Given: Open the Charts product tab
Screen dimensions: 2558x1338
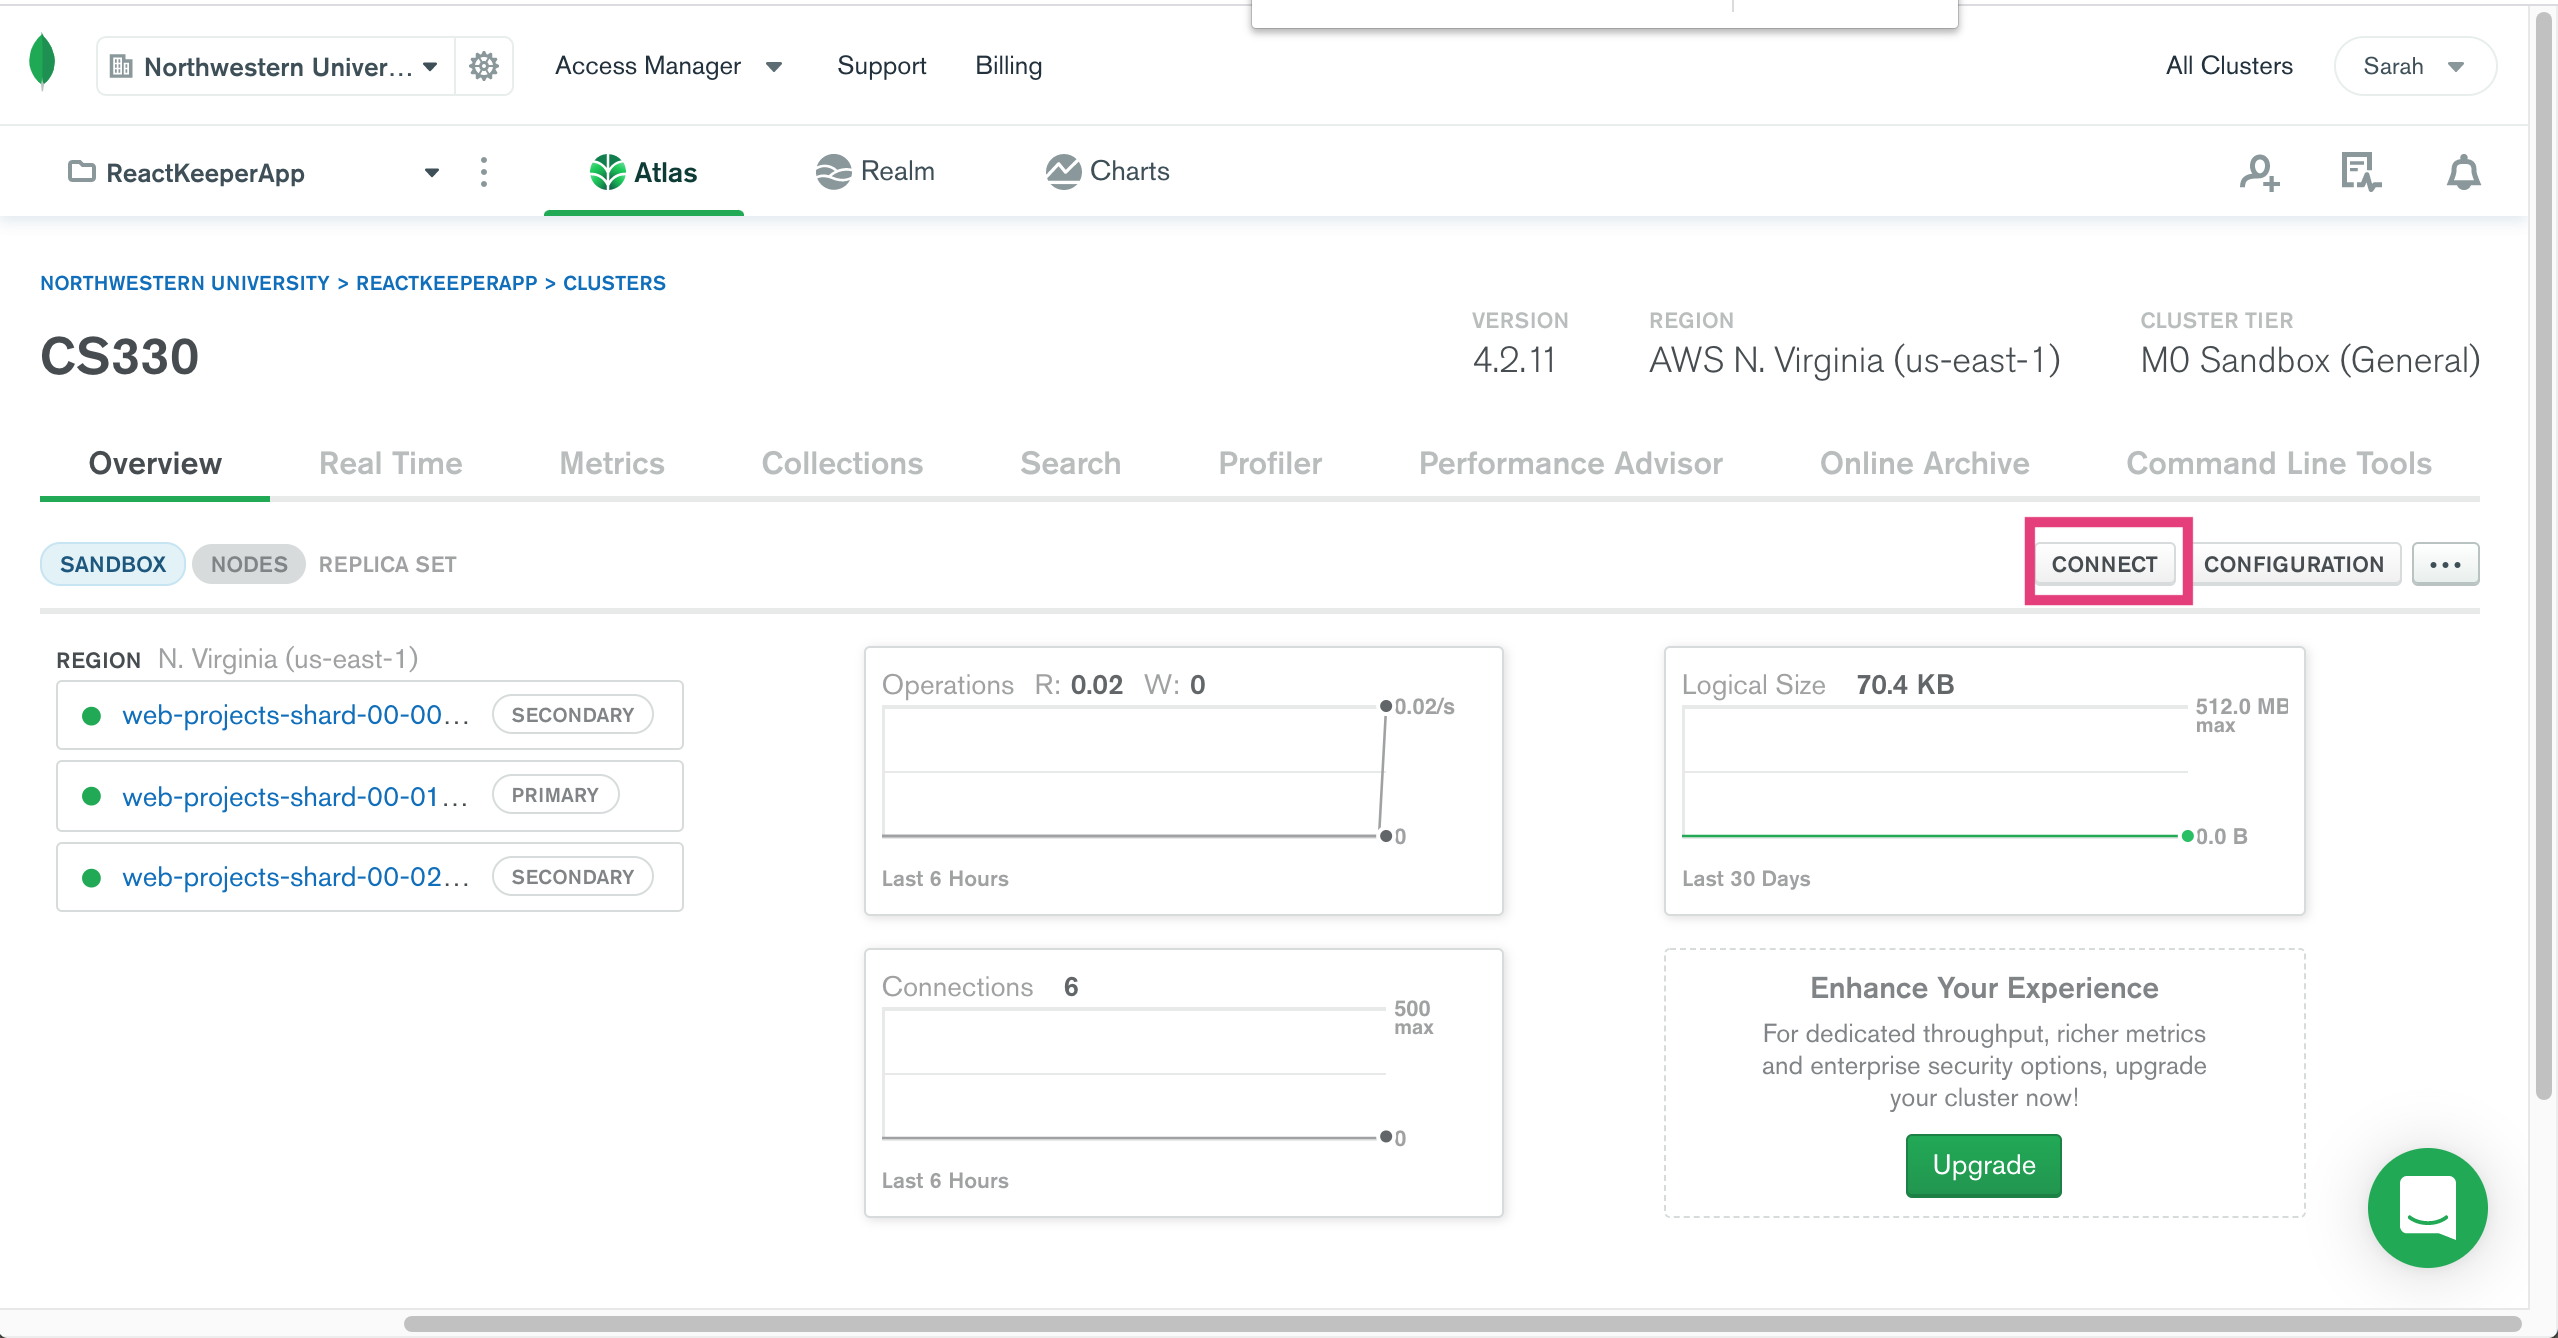Looking at the screenshot, I should [x=1108, y=172].
